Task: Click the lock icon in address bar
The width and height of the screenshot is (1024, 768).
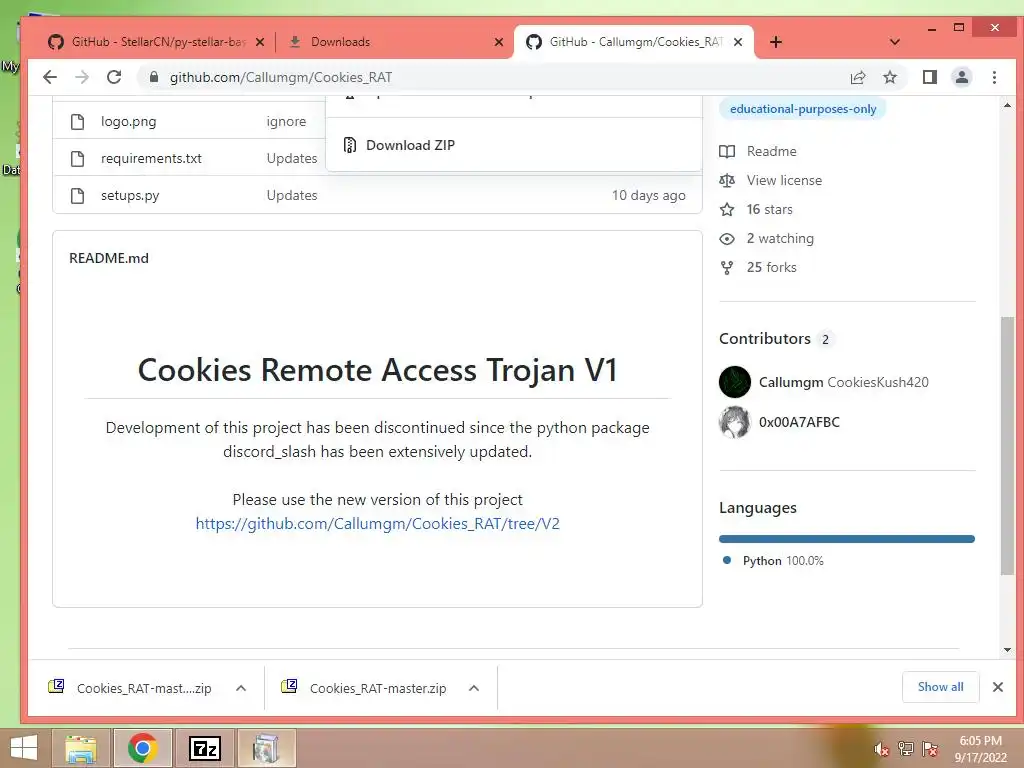Action: 153,77
